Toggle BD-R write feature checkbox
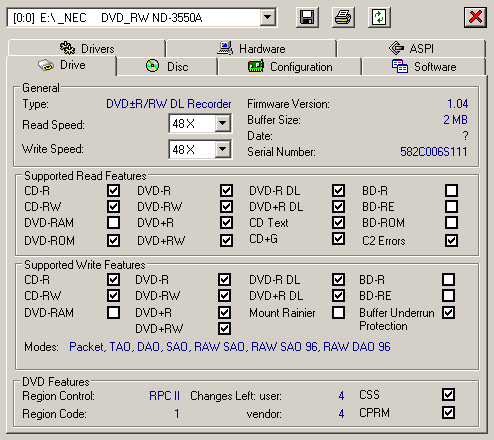494x440 pixels. 448,279
